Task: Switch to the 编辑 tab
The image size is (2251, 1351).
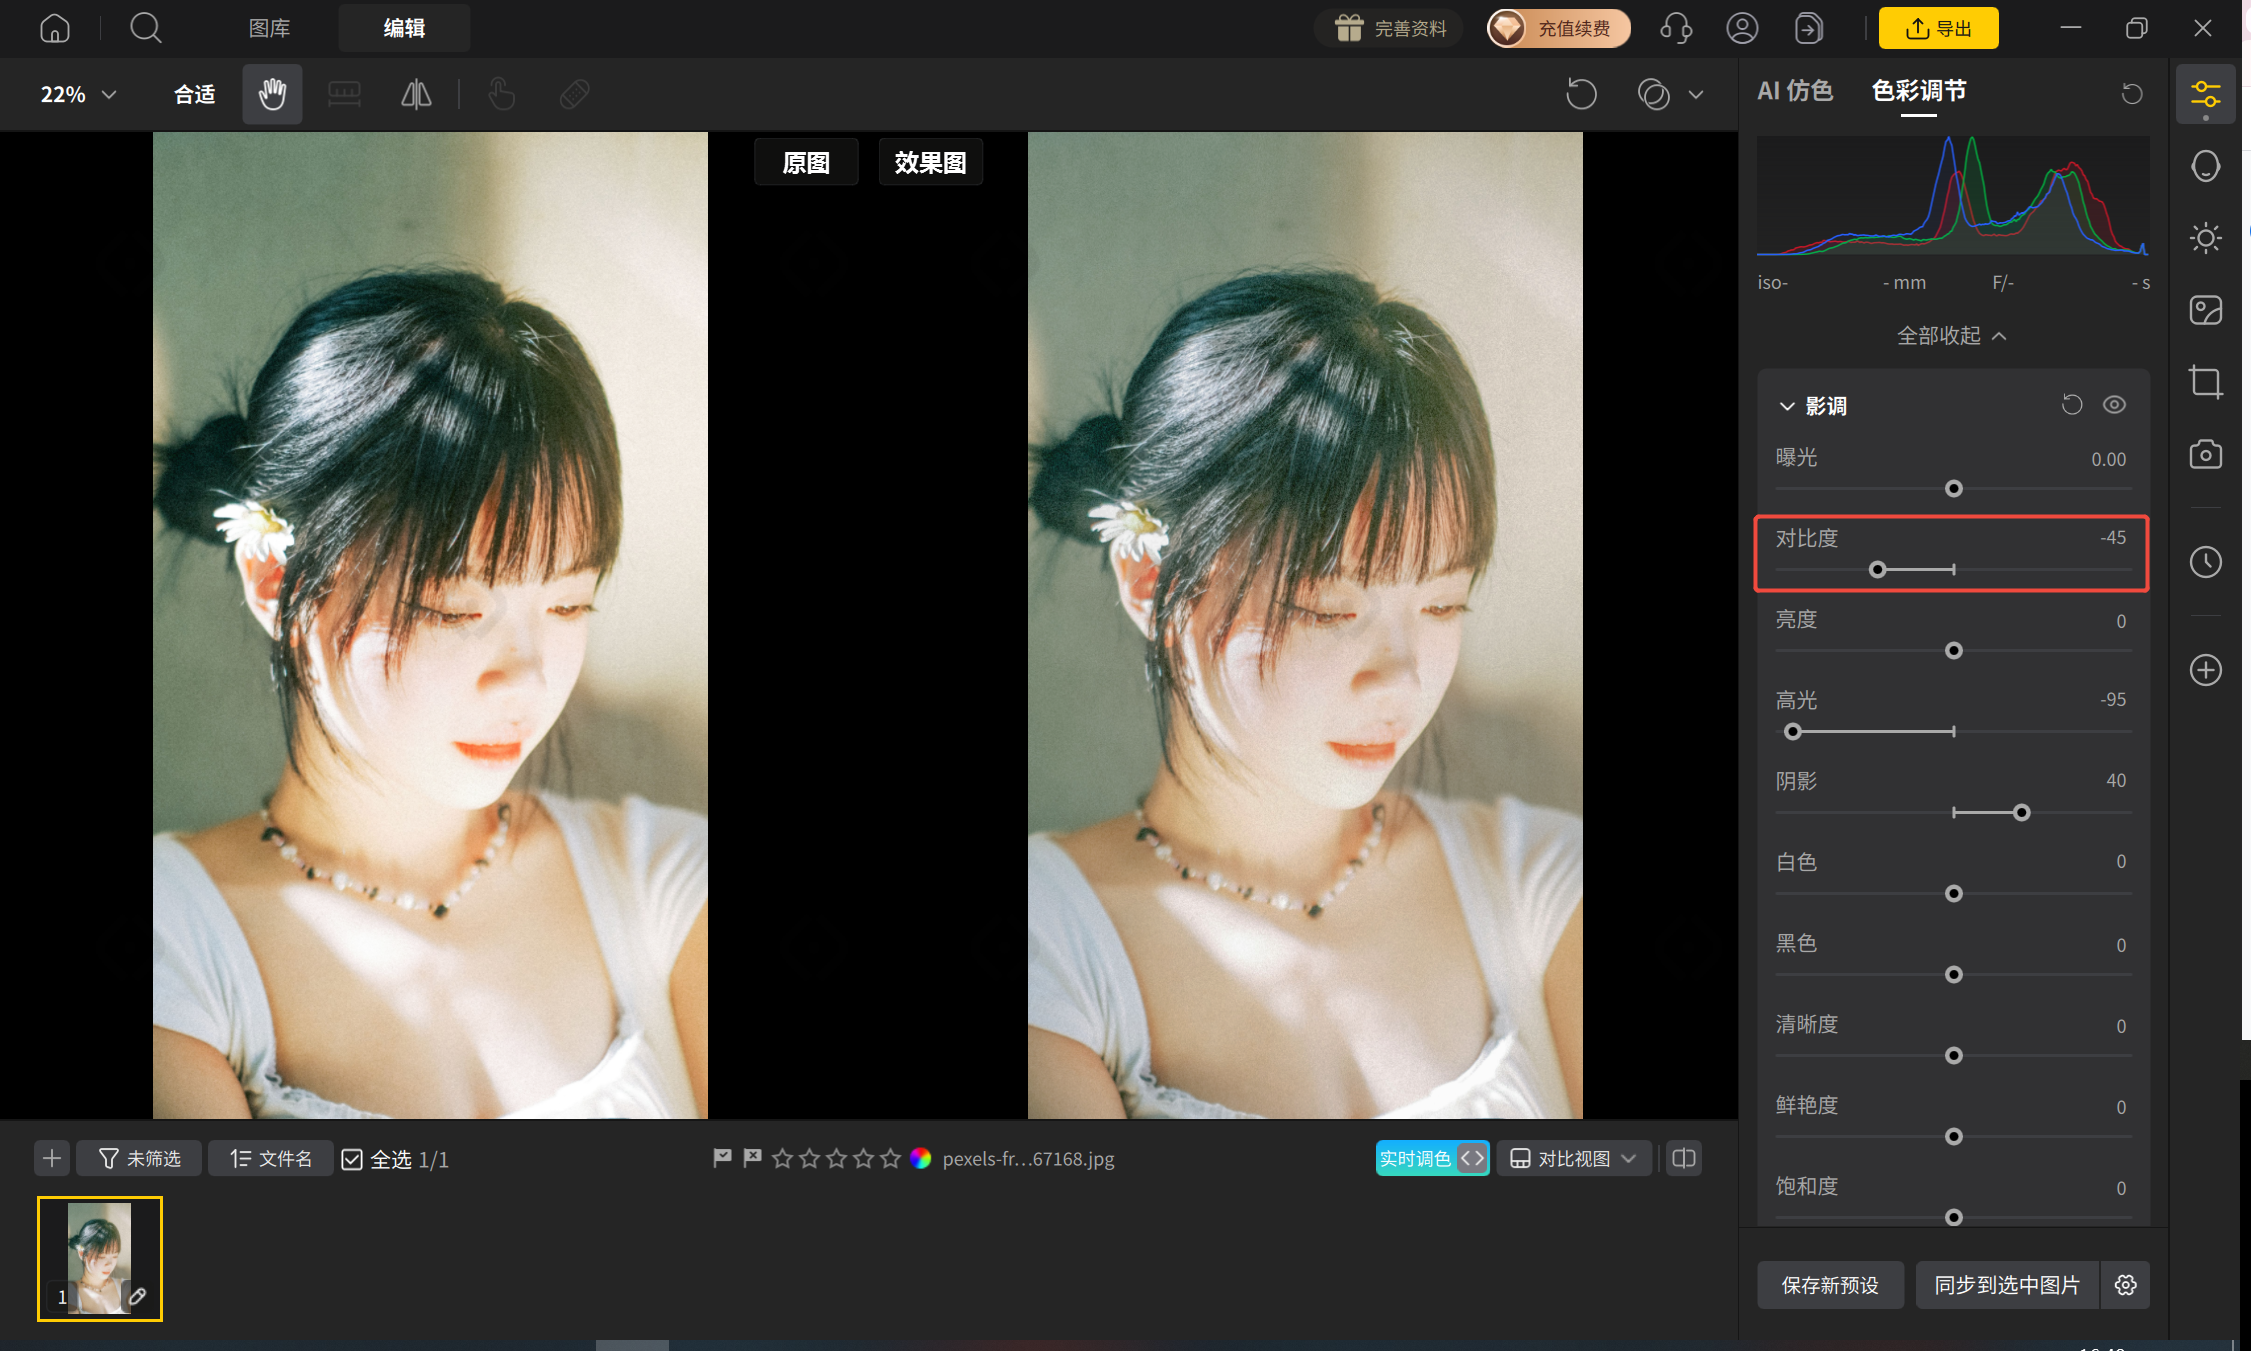Action: (x=404, y=28)
